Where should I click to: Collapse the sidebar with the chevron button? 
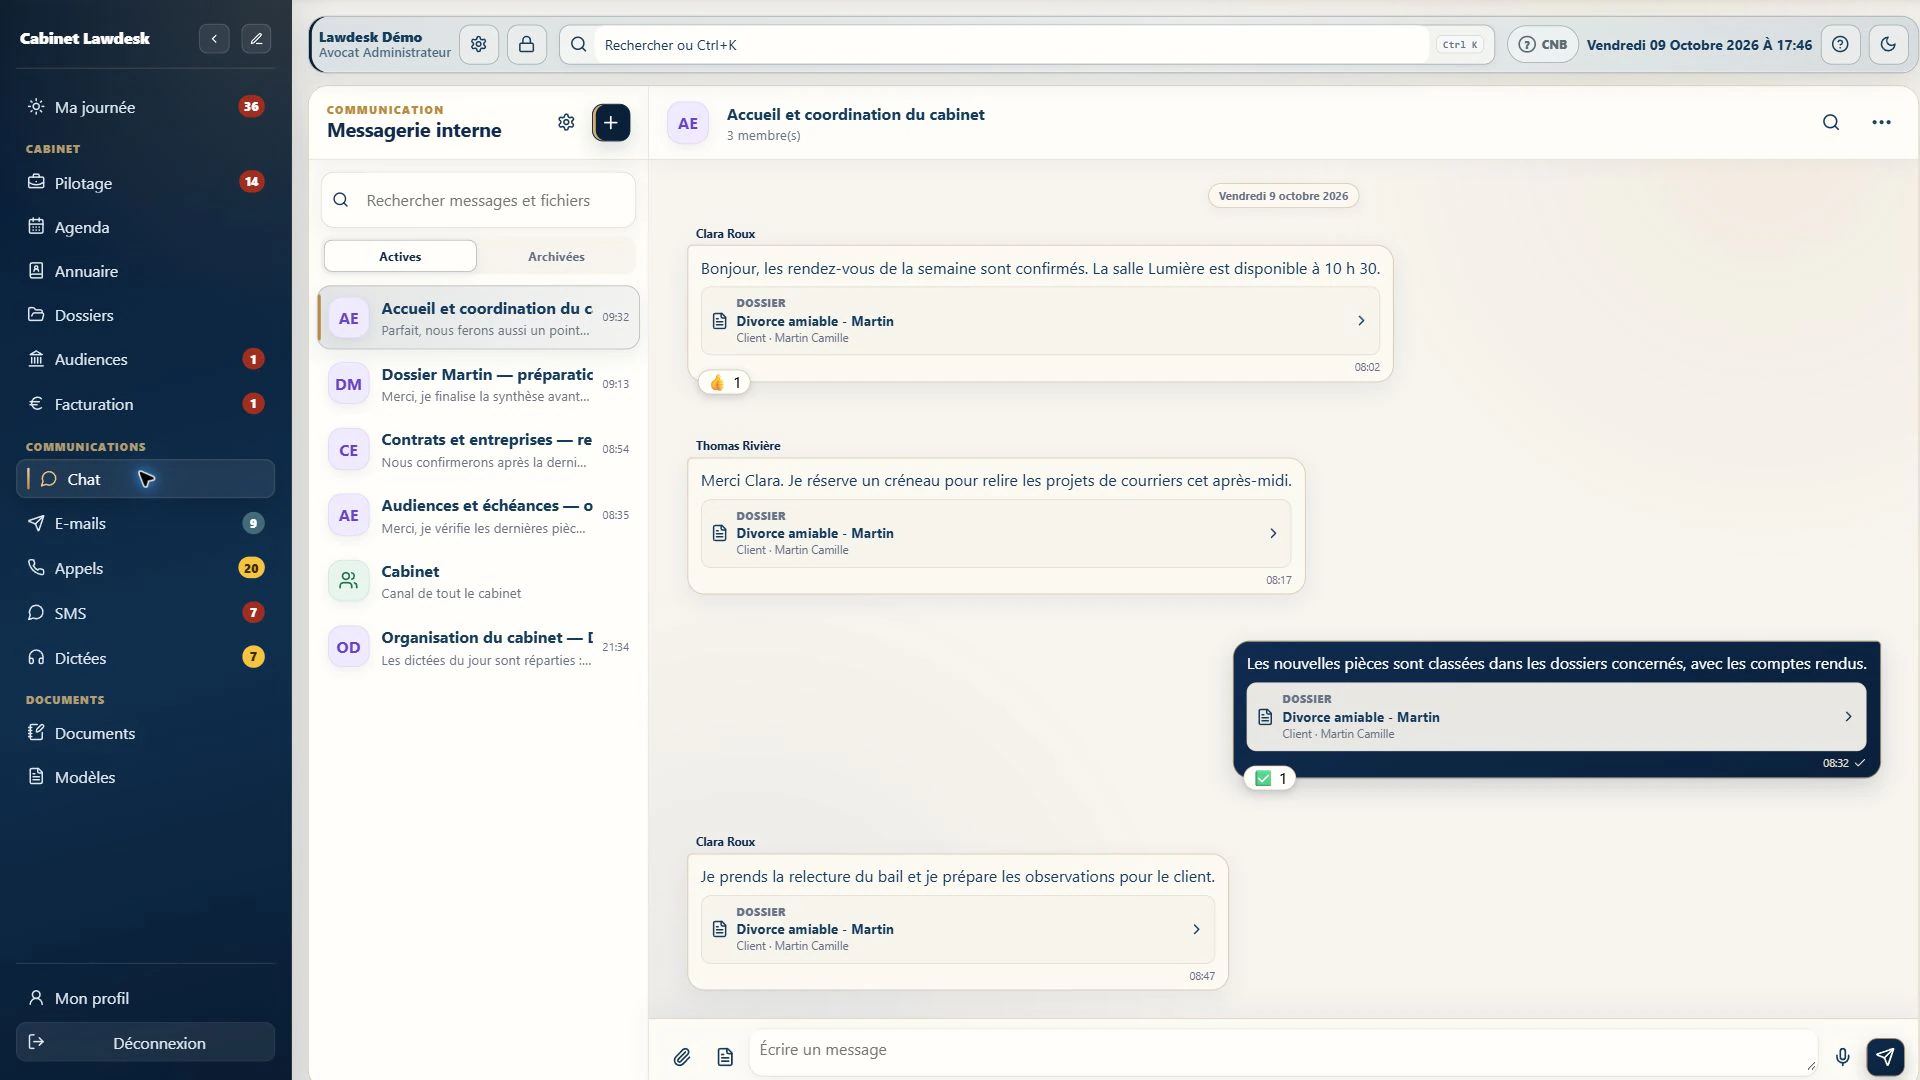pyautogui.click(x=214, y=39)
